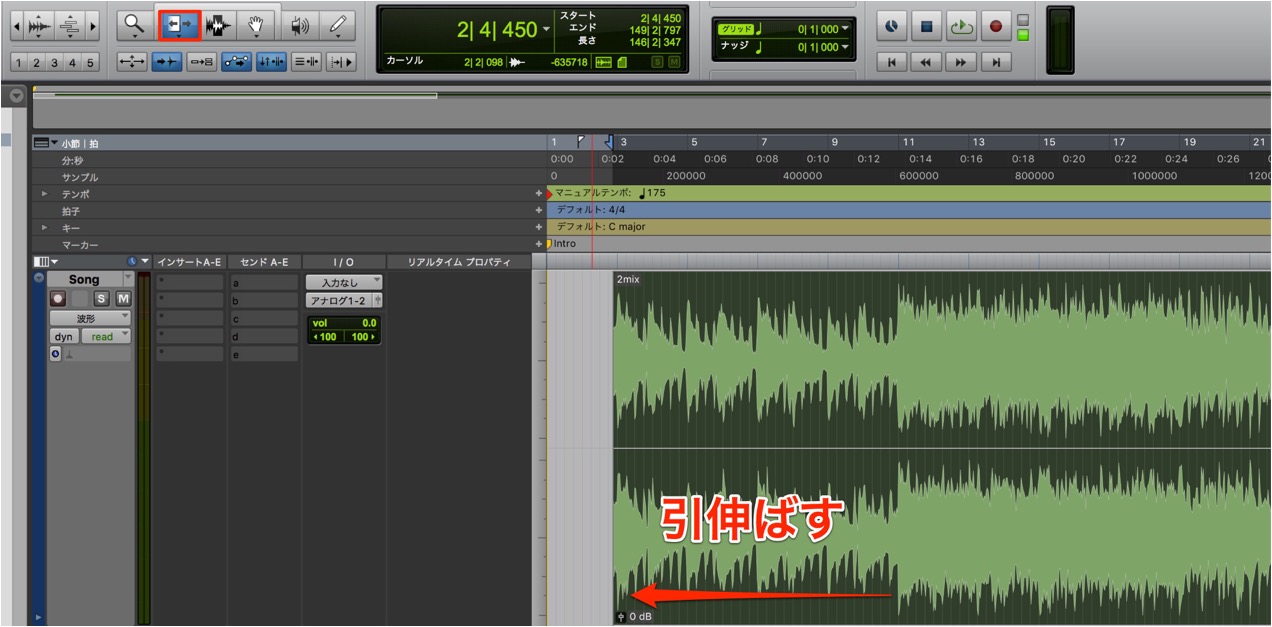This screenshot has height=627, width=1272.
Task: Select the Trim tool
Action: [181, 25]
